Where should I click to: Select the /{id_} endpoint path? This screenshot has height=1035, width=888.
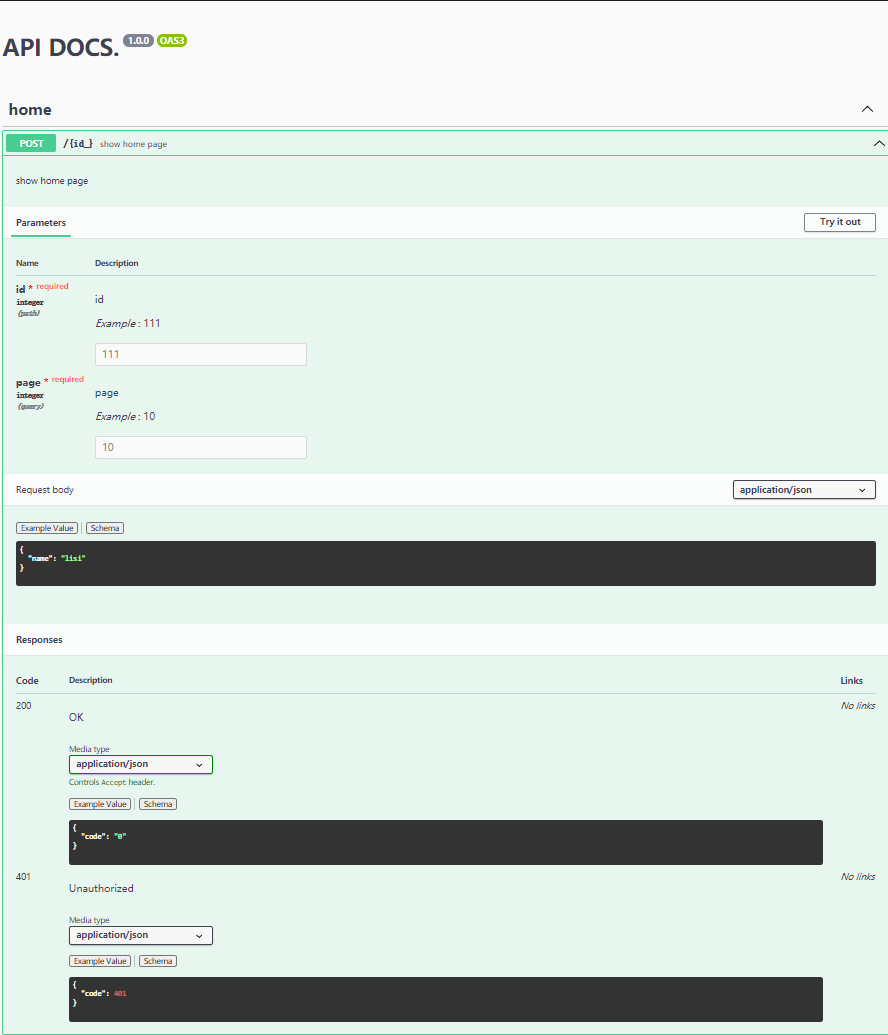pyautogui.click(x=76, y=143)
